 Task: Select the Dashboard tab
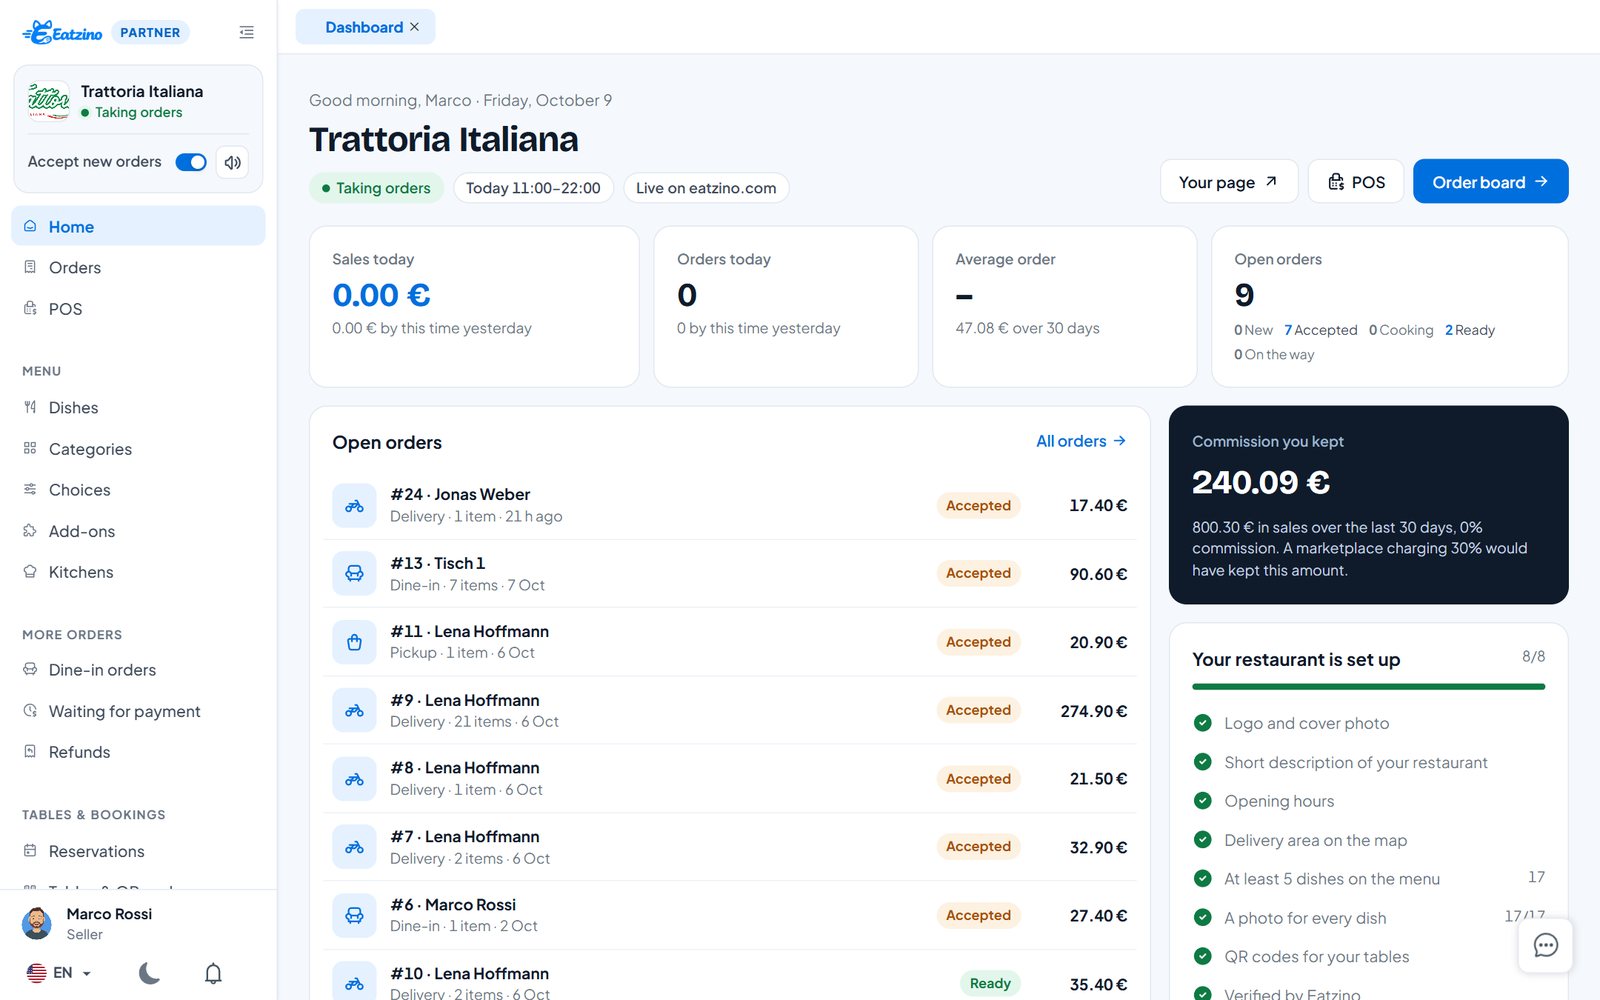pos(365,27)
